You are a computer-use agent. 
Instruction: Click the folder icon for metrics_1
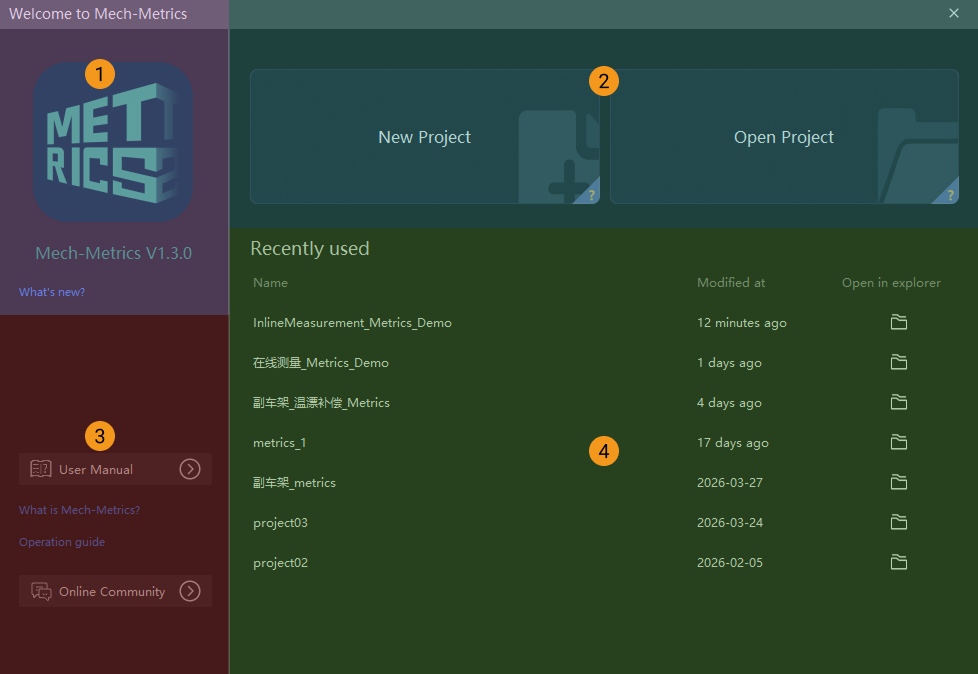(x=899, y=442)
